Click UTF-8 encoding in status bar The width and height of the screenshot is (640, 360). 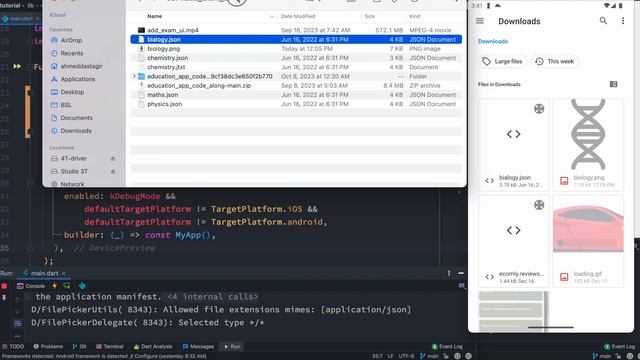tap(406, 356)
